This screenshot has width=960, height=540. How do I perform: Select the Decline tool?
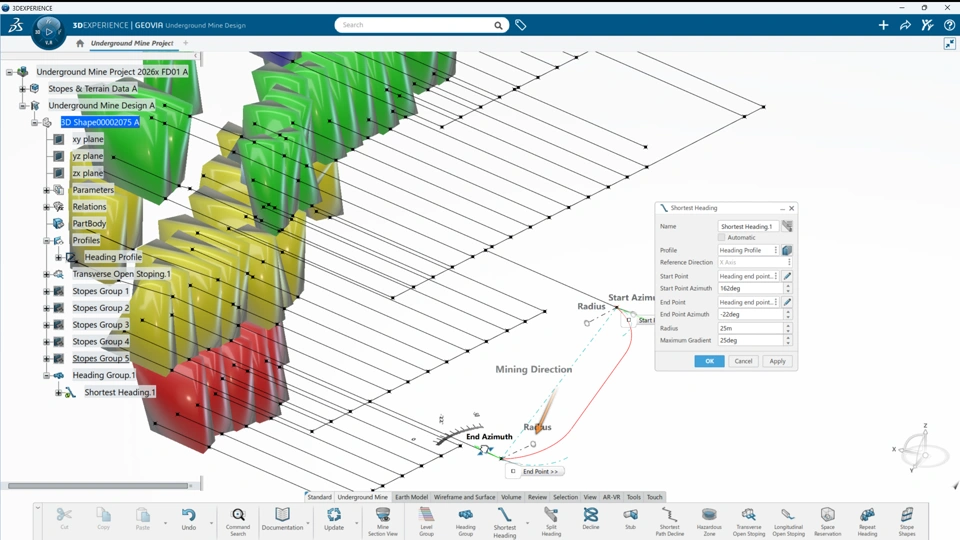point(591,519)
